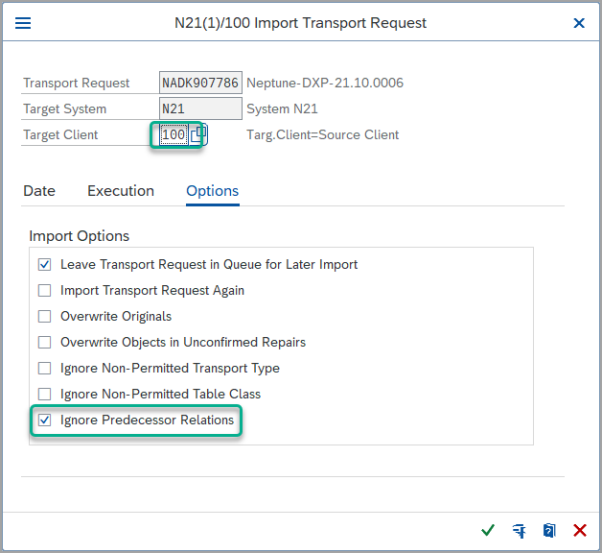The image size is (604, 555).
Task: Check Overwrite Originals option
Action: (45, 317)
